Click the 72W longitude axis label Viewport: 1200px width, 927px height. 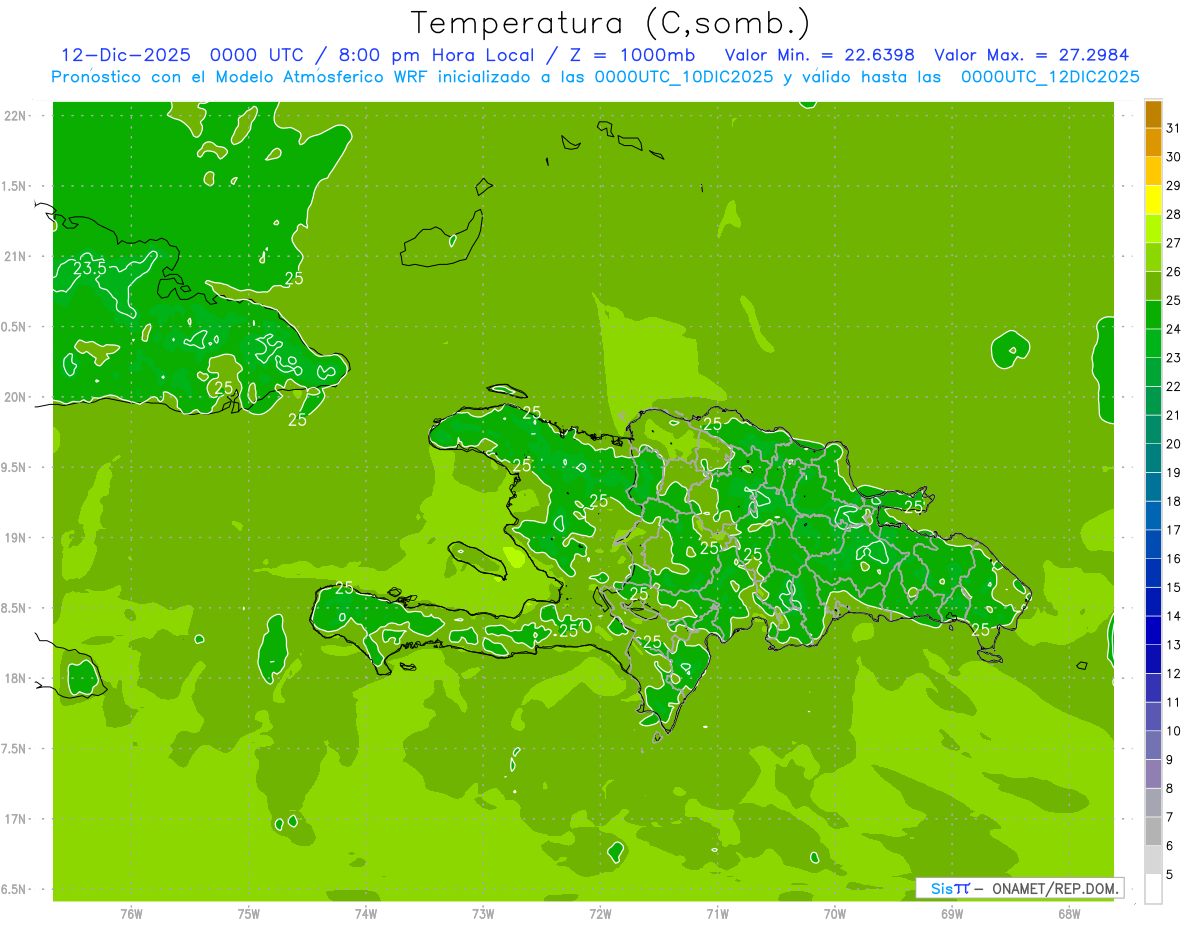(x=601, y=913)
